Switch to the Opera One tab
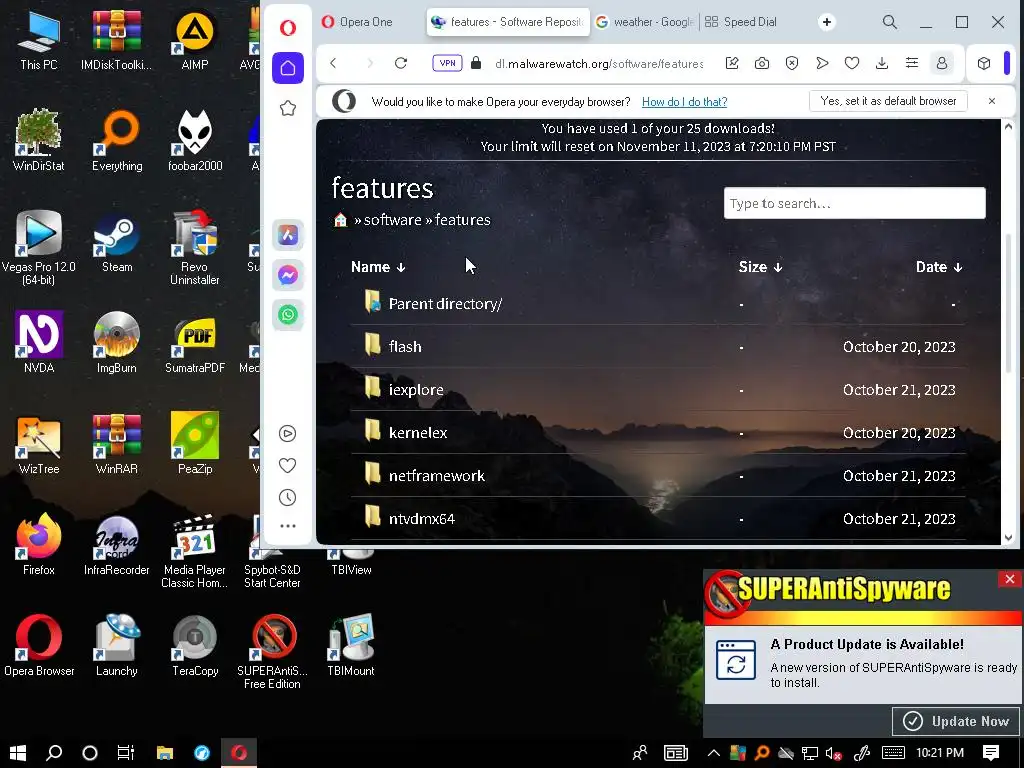 pos(367,22)
